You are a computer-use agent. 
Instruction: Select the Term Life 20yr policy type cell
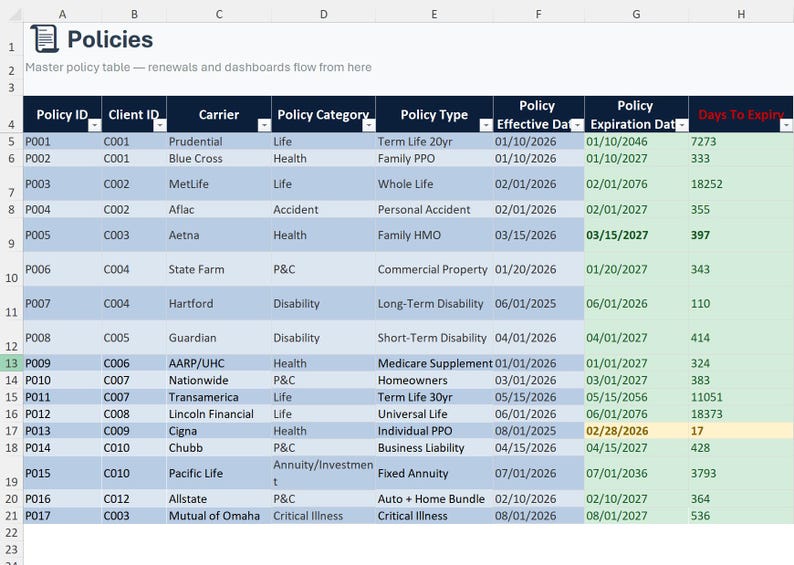click(434, 141)
